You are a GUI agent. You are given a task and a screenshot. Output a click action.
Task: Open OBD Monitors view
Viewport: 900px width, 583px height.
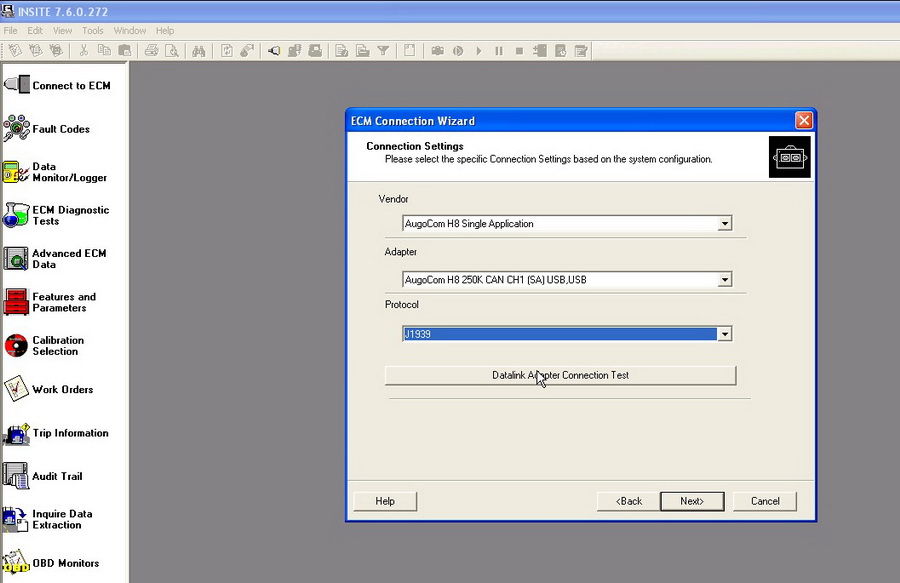click(x=52, y=562)
